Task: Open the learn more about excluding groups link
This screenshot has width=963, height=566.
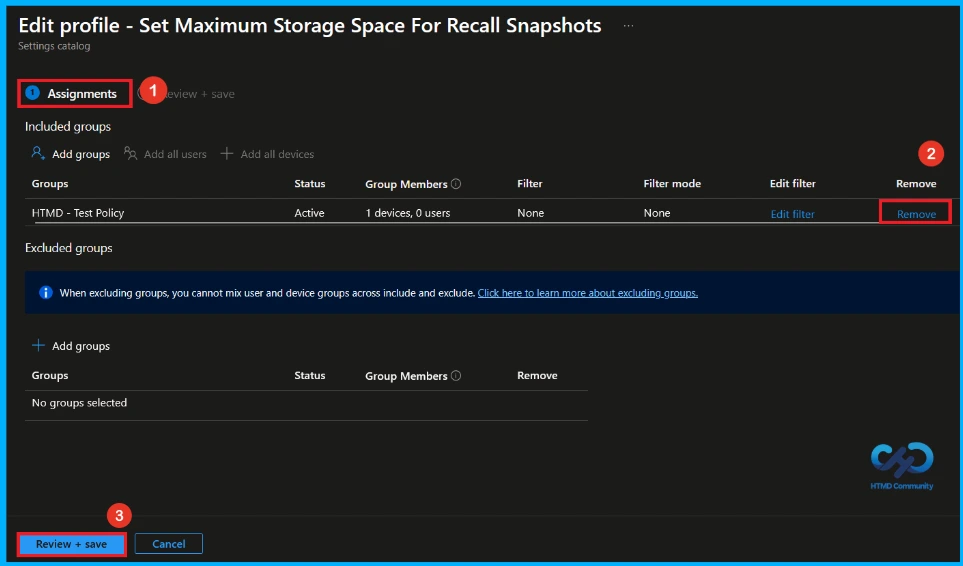Action: point(588,293)
